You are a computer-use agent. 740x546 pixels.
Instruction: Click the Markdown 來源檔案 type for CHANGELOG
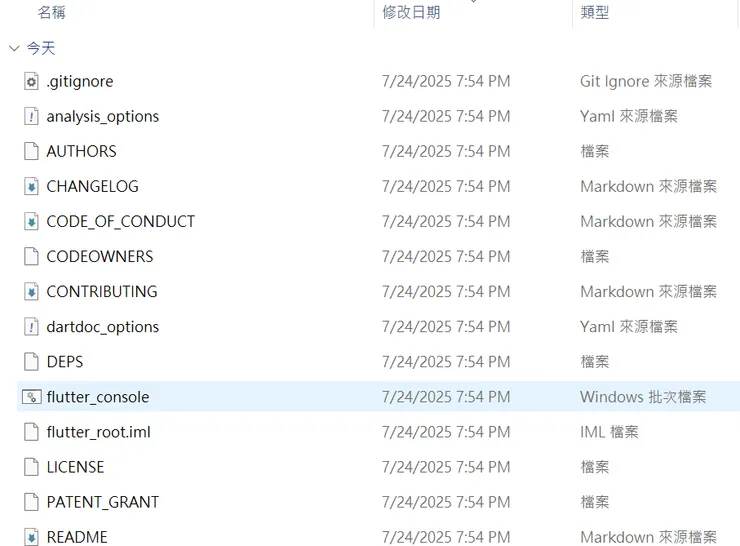[x=648, y=186]
